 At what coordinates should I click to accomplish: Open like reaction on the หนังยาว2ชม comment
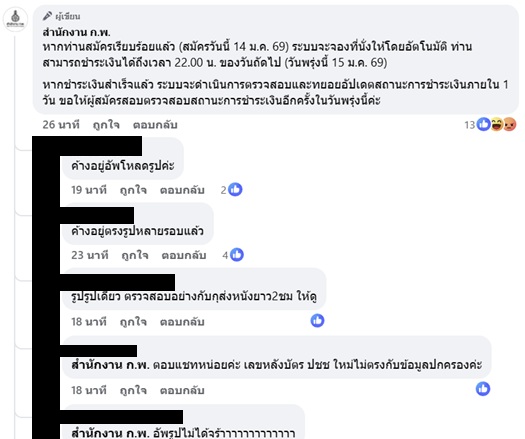(317, 320)
